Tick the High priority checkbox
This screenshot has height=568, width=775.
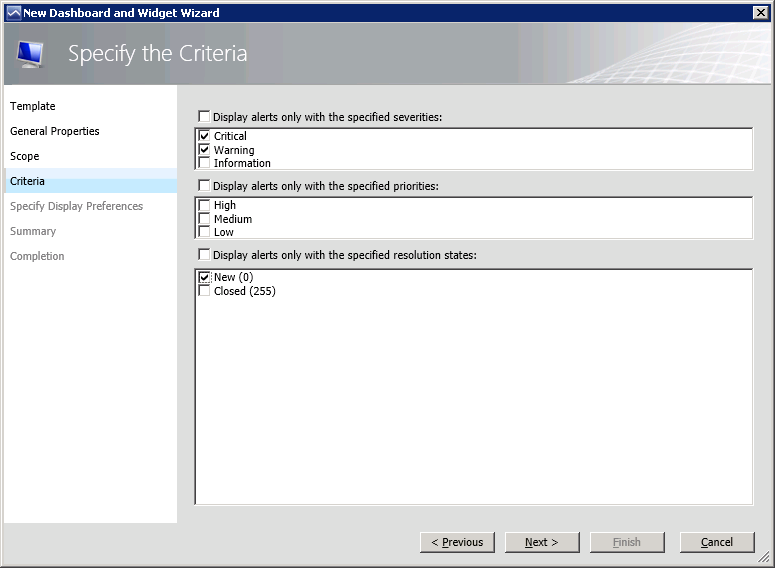pos(205,205)
